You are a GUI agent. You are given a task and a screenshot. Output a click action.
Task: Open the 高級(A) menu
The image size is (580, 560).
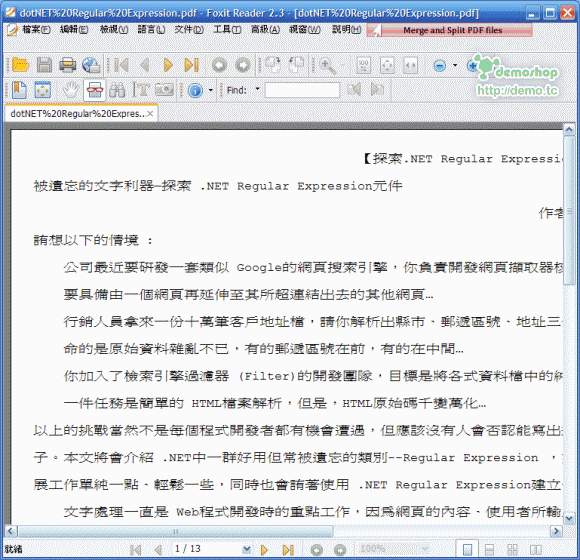pos(265,29)
